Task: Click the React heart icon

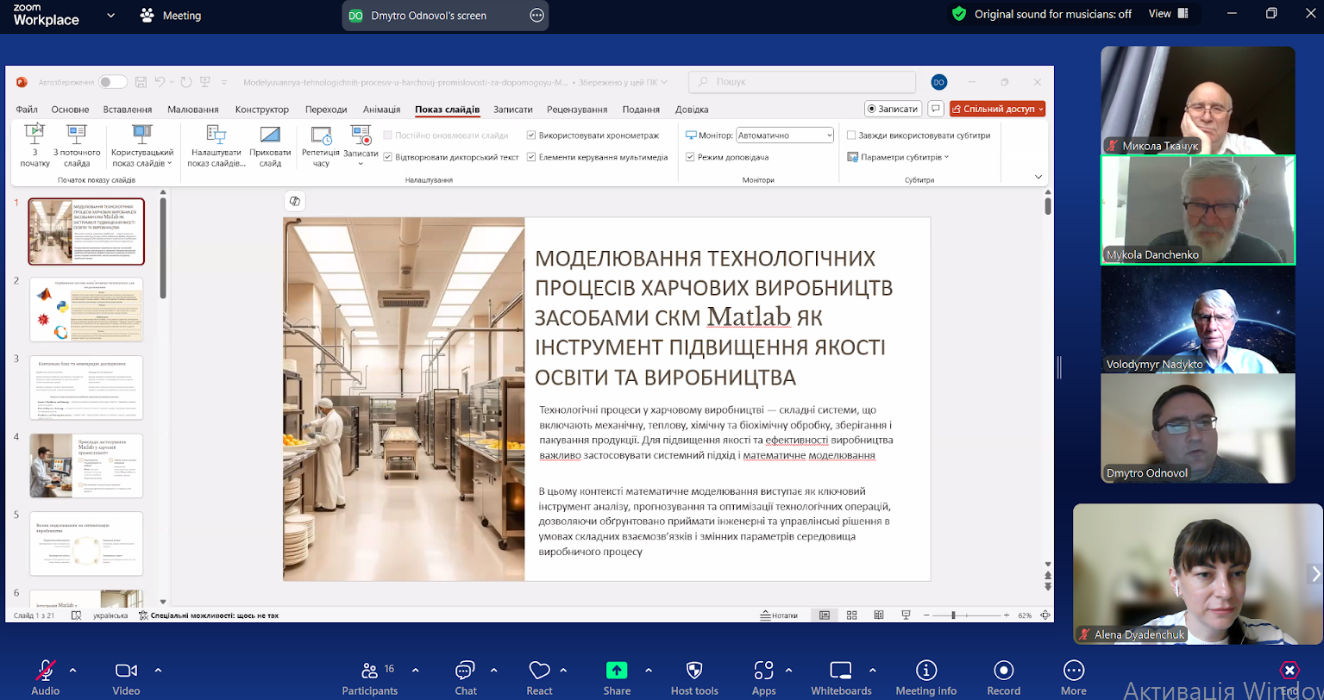Action: (x=539, y=671)
